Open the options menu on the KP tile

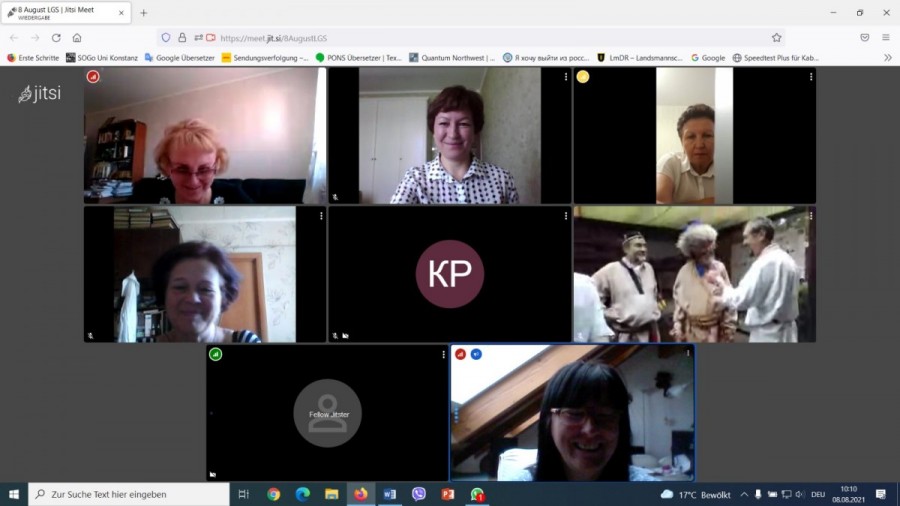(566, 215)
